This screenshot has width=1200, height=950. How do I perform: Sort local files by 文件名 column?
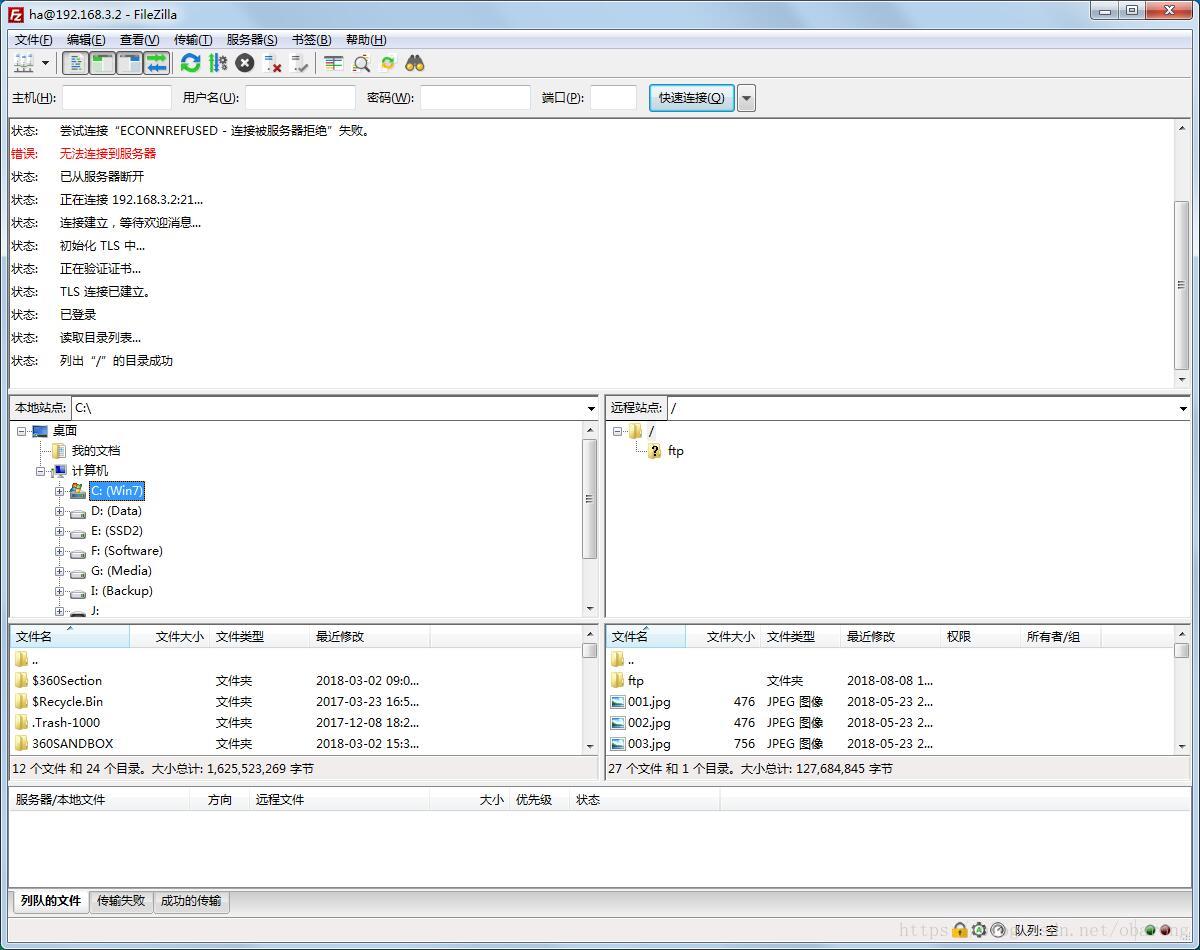[x=70, y=636]
